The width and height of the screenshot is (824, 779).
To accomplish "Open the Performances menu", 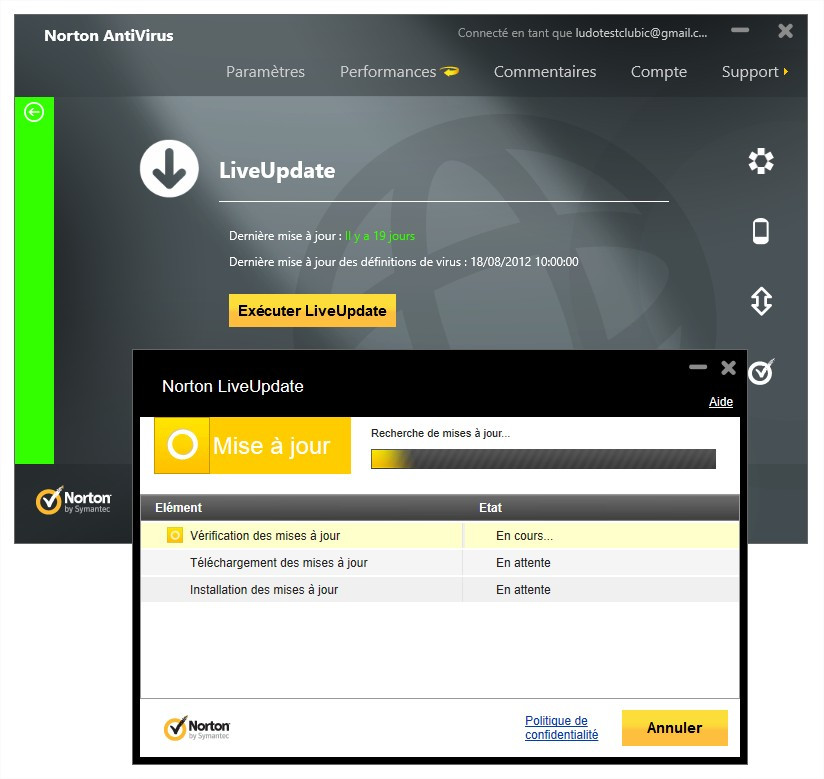I will [388, 72].
